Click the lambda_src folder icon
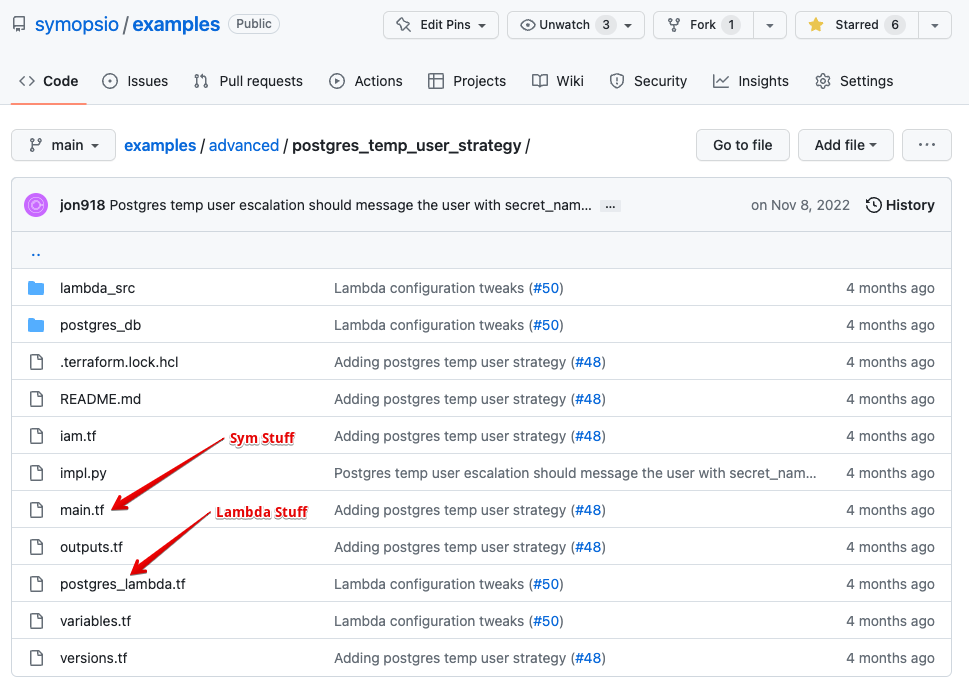 (x=36, y=288)
